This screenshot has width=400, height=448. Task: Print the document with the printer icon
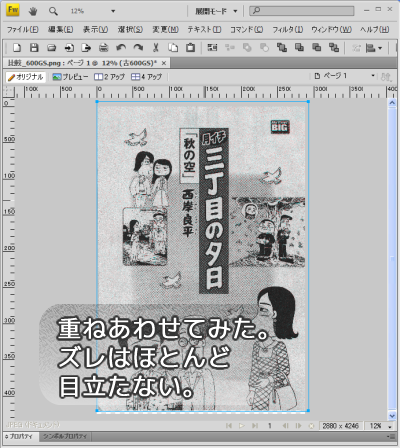104,48
